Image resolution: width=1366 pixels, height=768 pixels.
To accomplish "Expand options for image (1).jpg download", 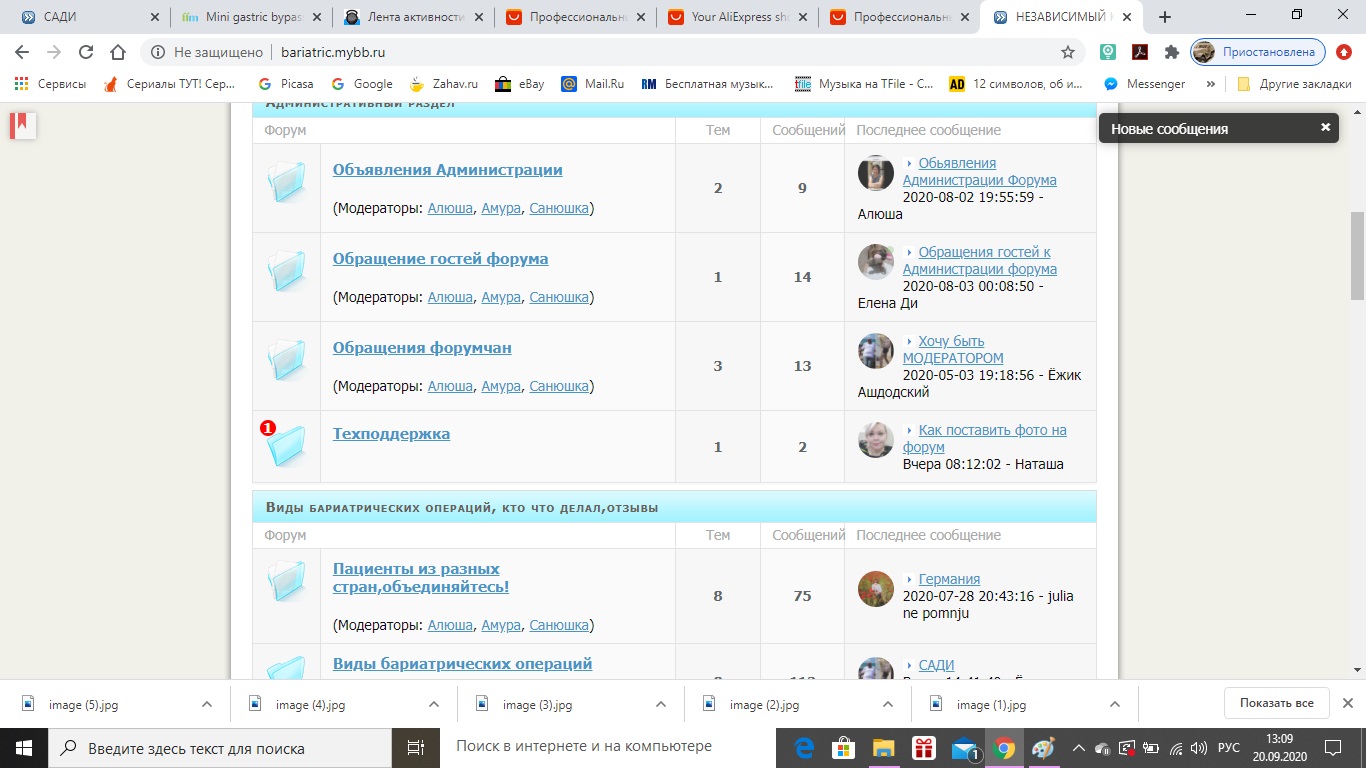I will pyautogui.click(x=1115, y=704).
